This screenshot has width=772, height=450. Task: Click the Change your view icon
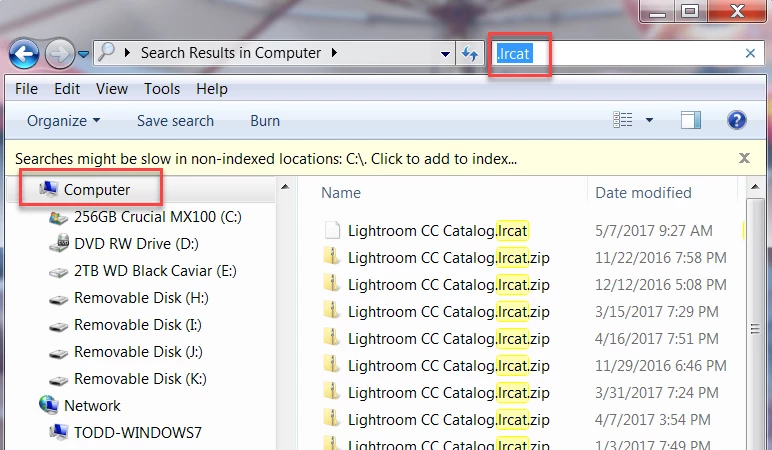pyautogui.click(x=623, y=120)
